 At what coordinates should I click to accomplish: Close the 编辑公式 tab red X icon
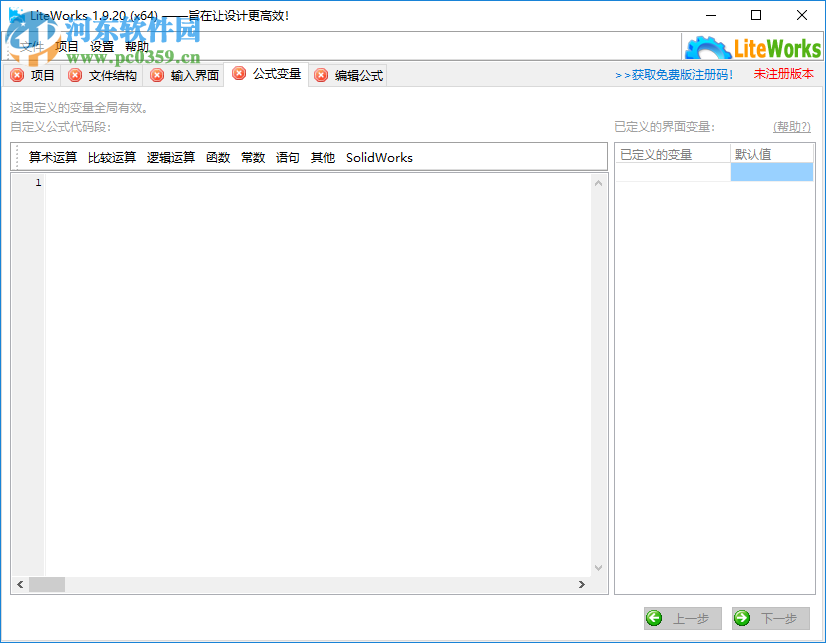[x=321, y=74]
